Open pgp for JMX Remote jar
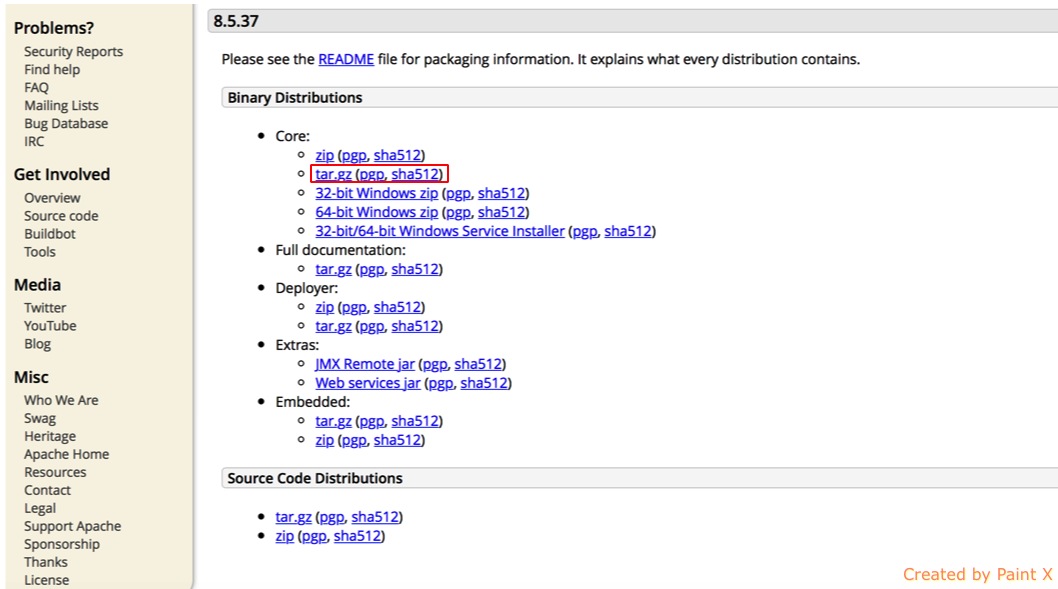 point(435,364)
